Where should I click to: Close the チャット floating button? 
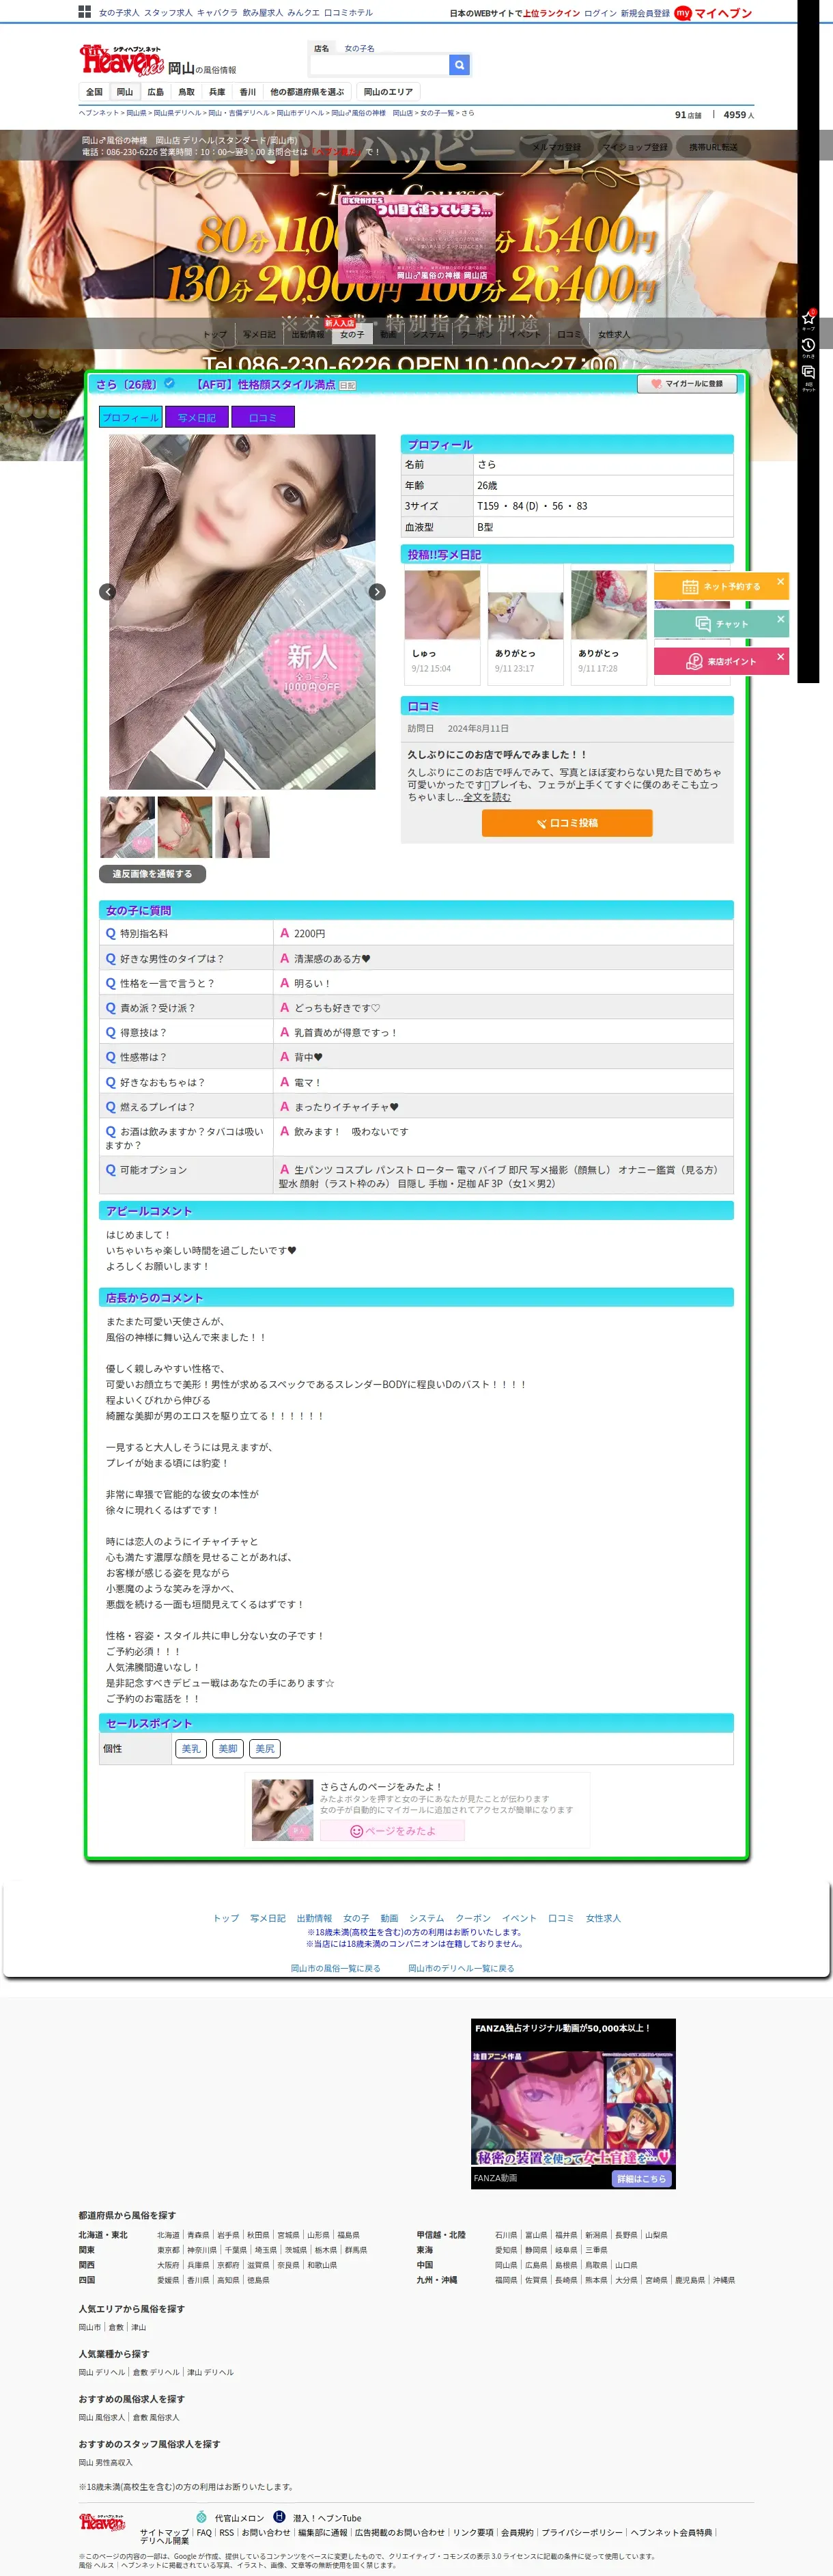[x=781, y=619]
